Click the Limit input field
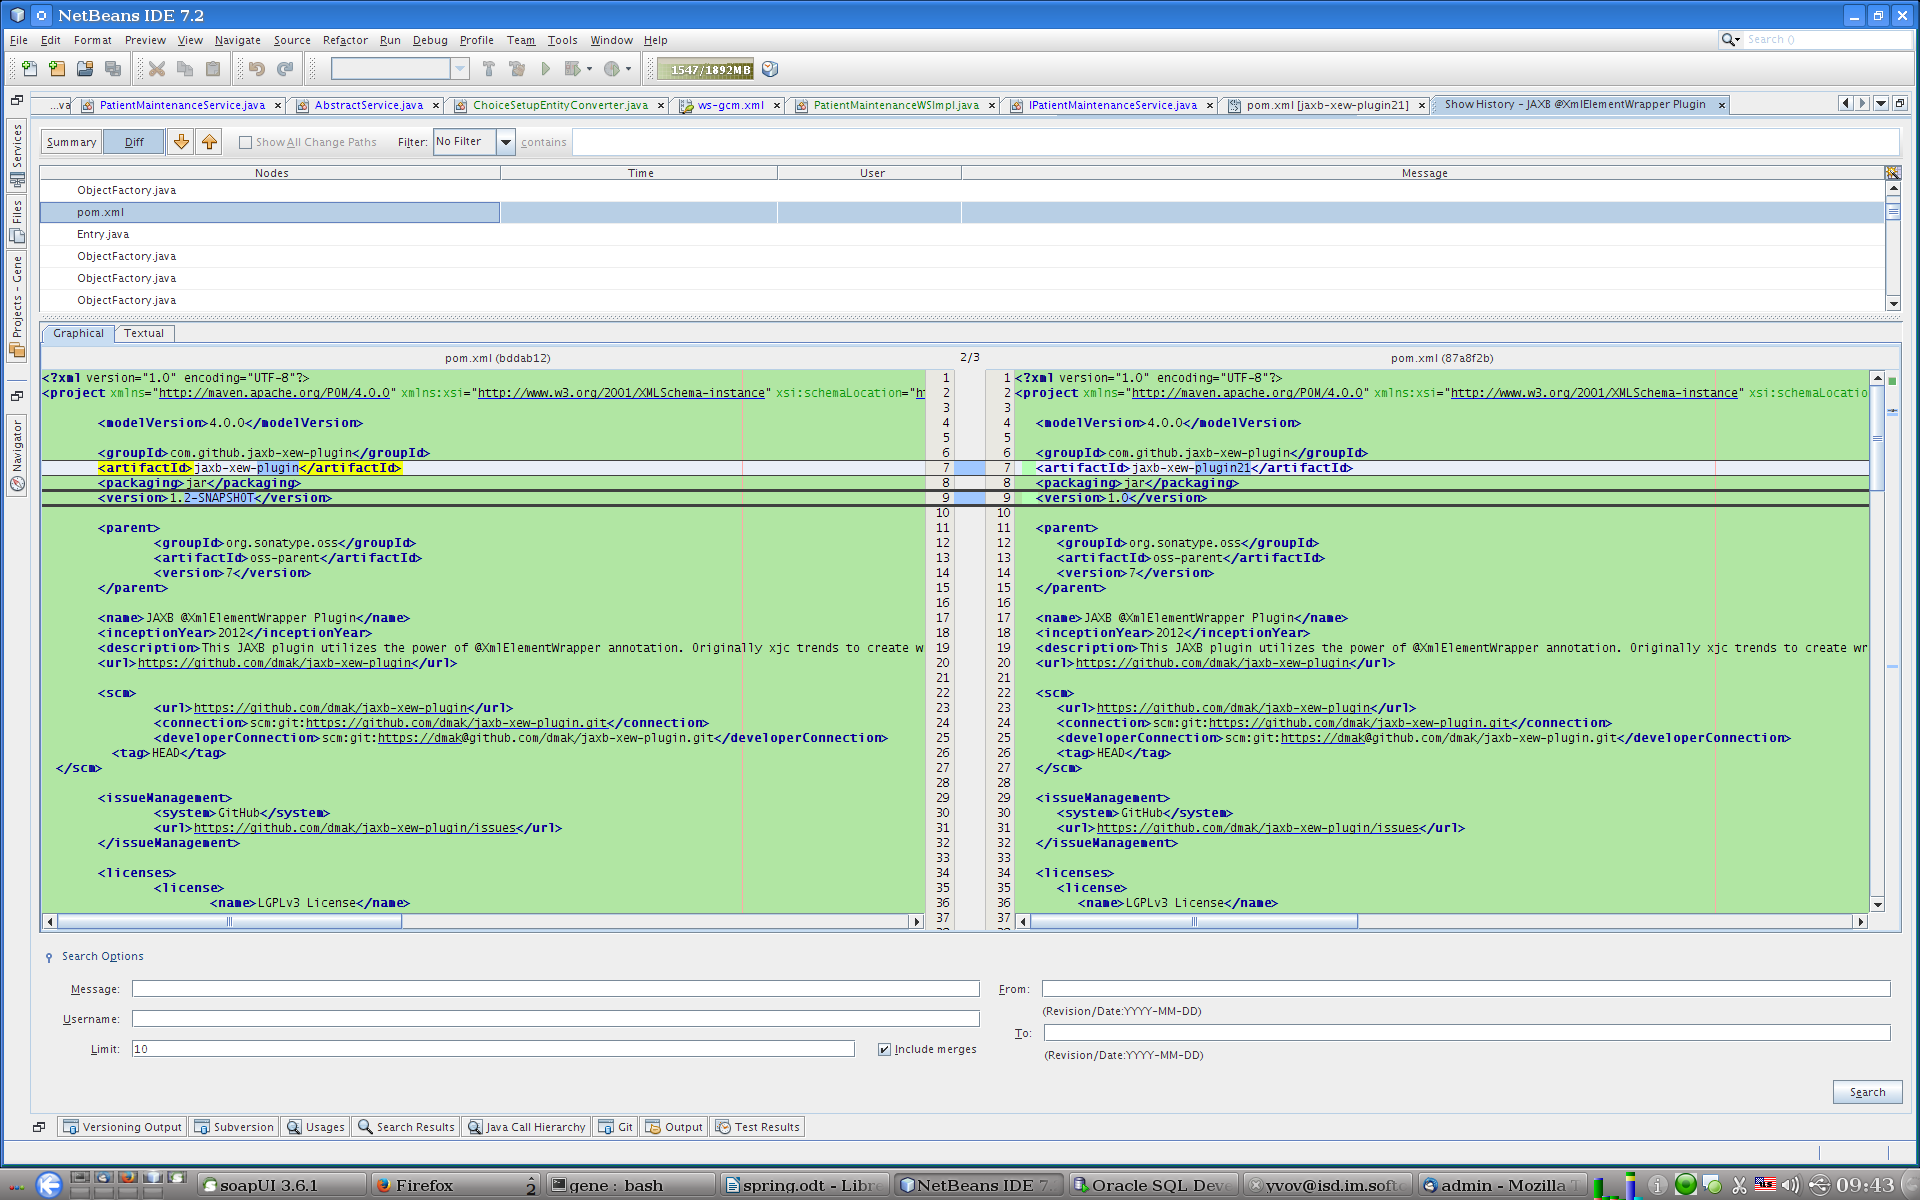This screenshot has width=1920, height=1200. click(493, 1049)
